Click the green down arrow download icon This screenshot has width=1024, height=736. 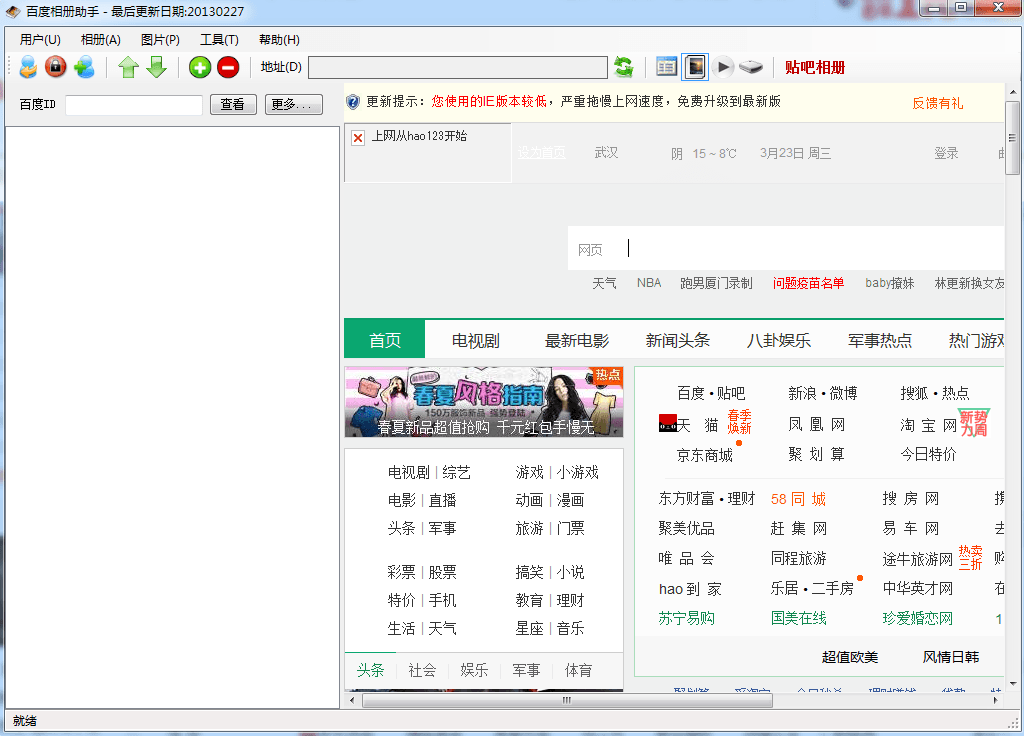157,67
